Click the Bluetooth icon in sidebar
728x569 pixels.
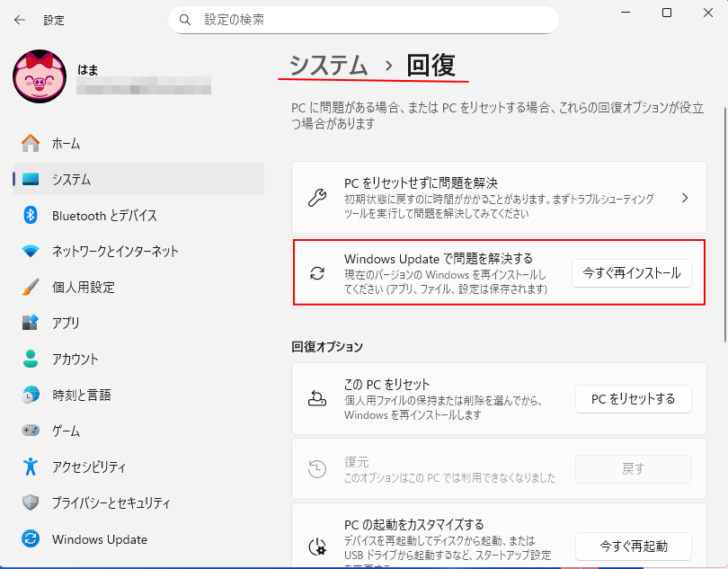31,215
